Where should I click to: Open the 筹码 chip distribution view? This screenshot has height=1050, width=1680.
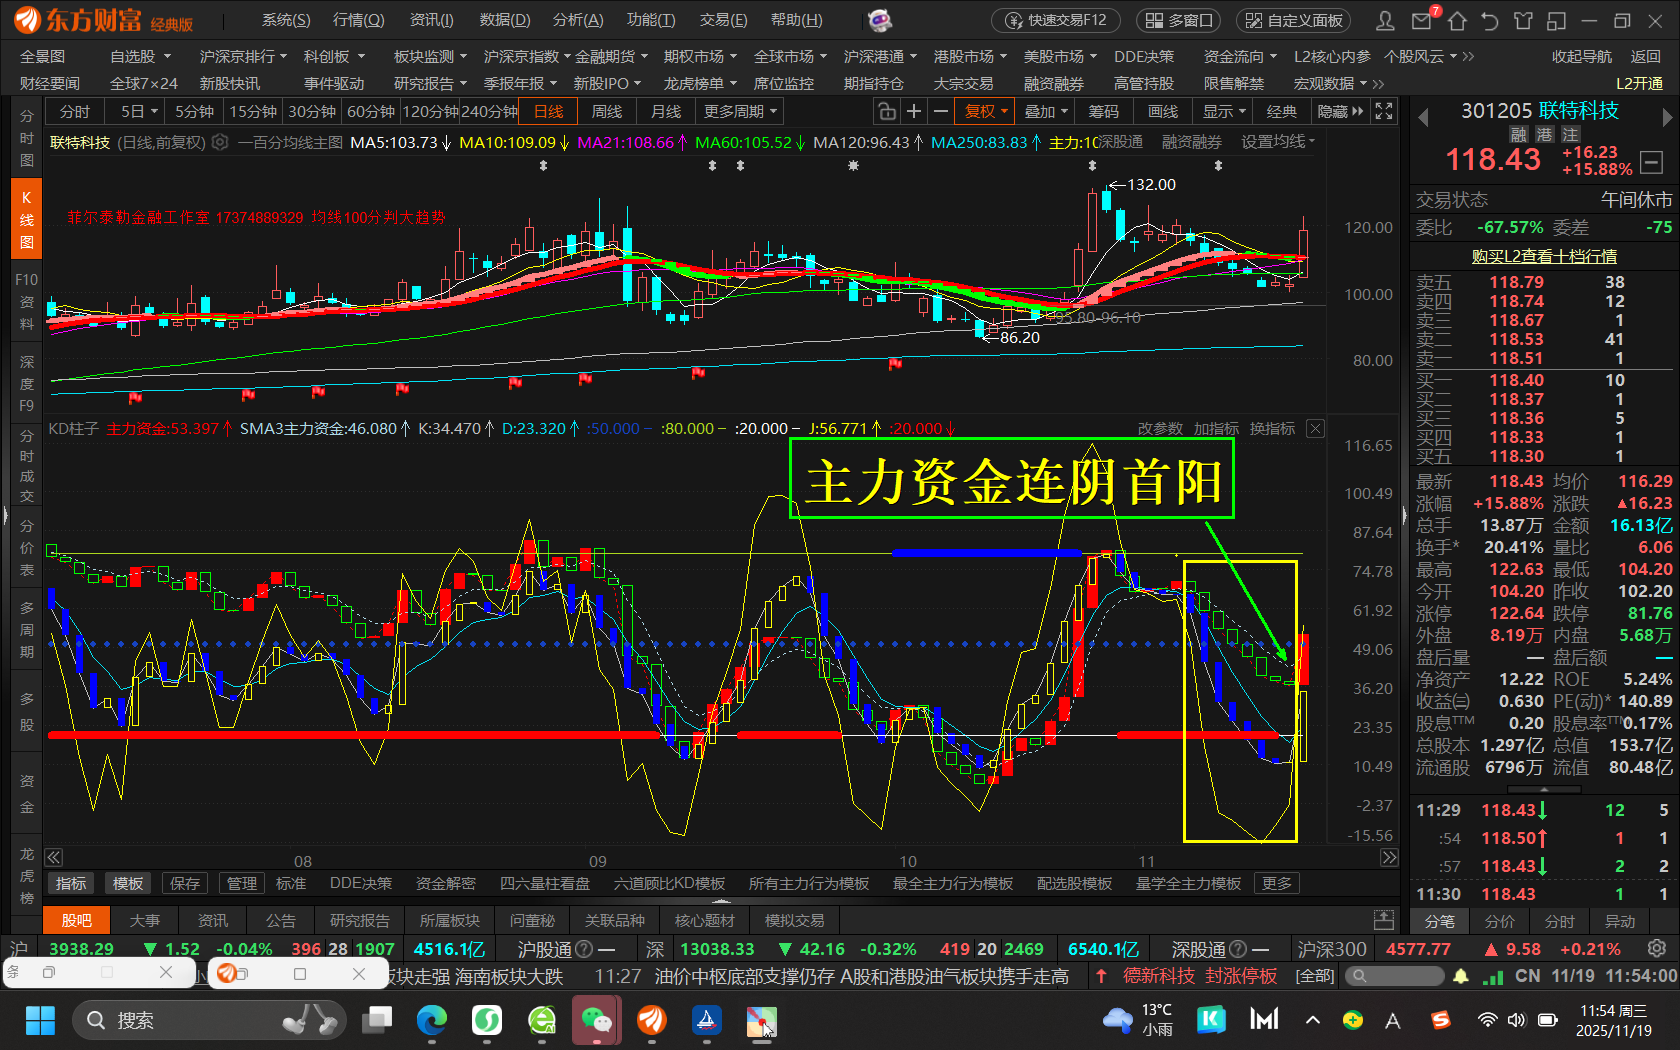point(1104,111)
